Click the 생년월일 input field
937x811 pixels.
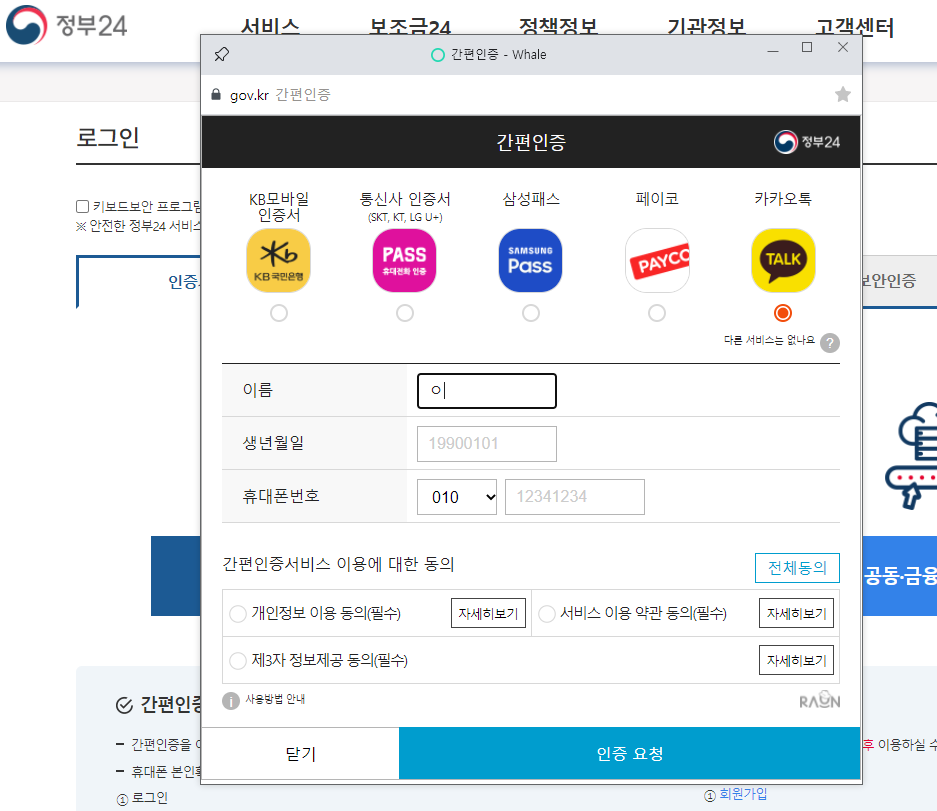click(487, 443)
